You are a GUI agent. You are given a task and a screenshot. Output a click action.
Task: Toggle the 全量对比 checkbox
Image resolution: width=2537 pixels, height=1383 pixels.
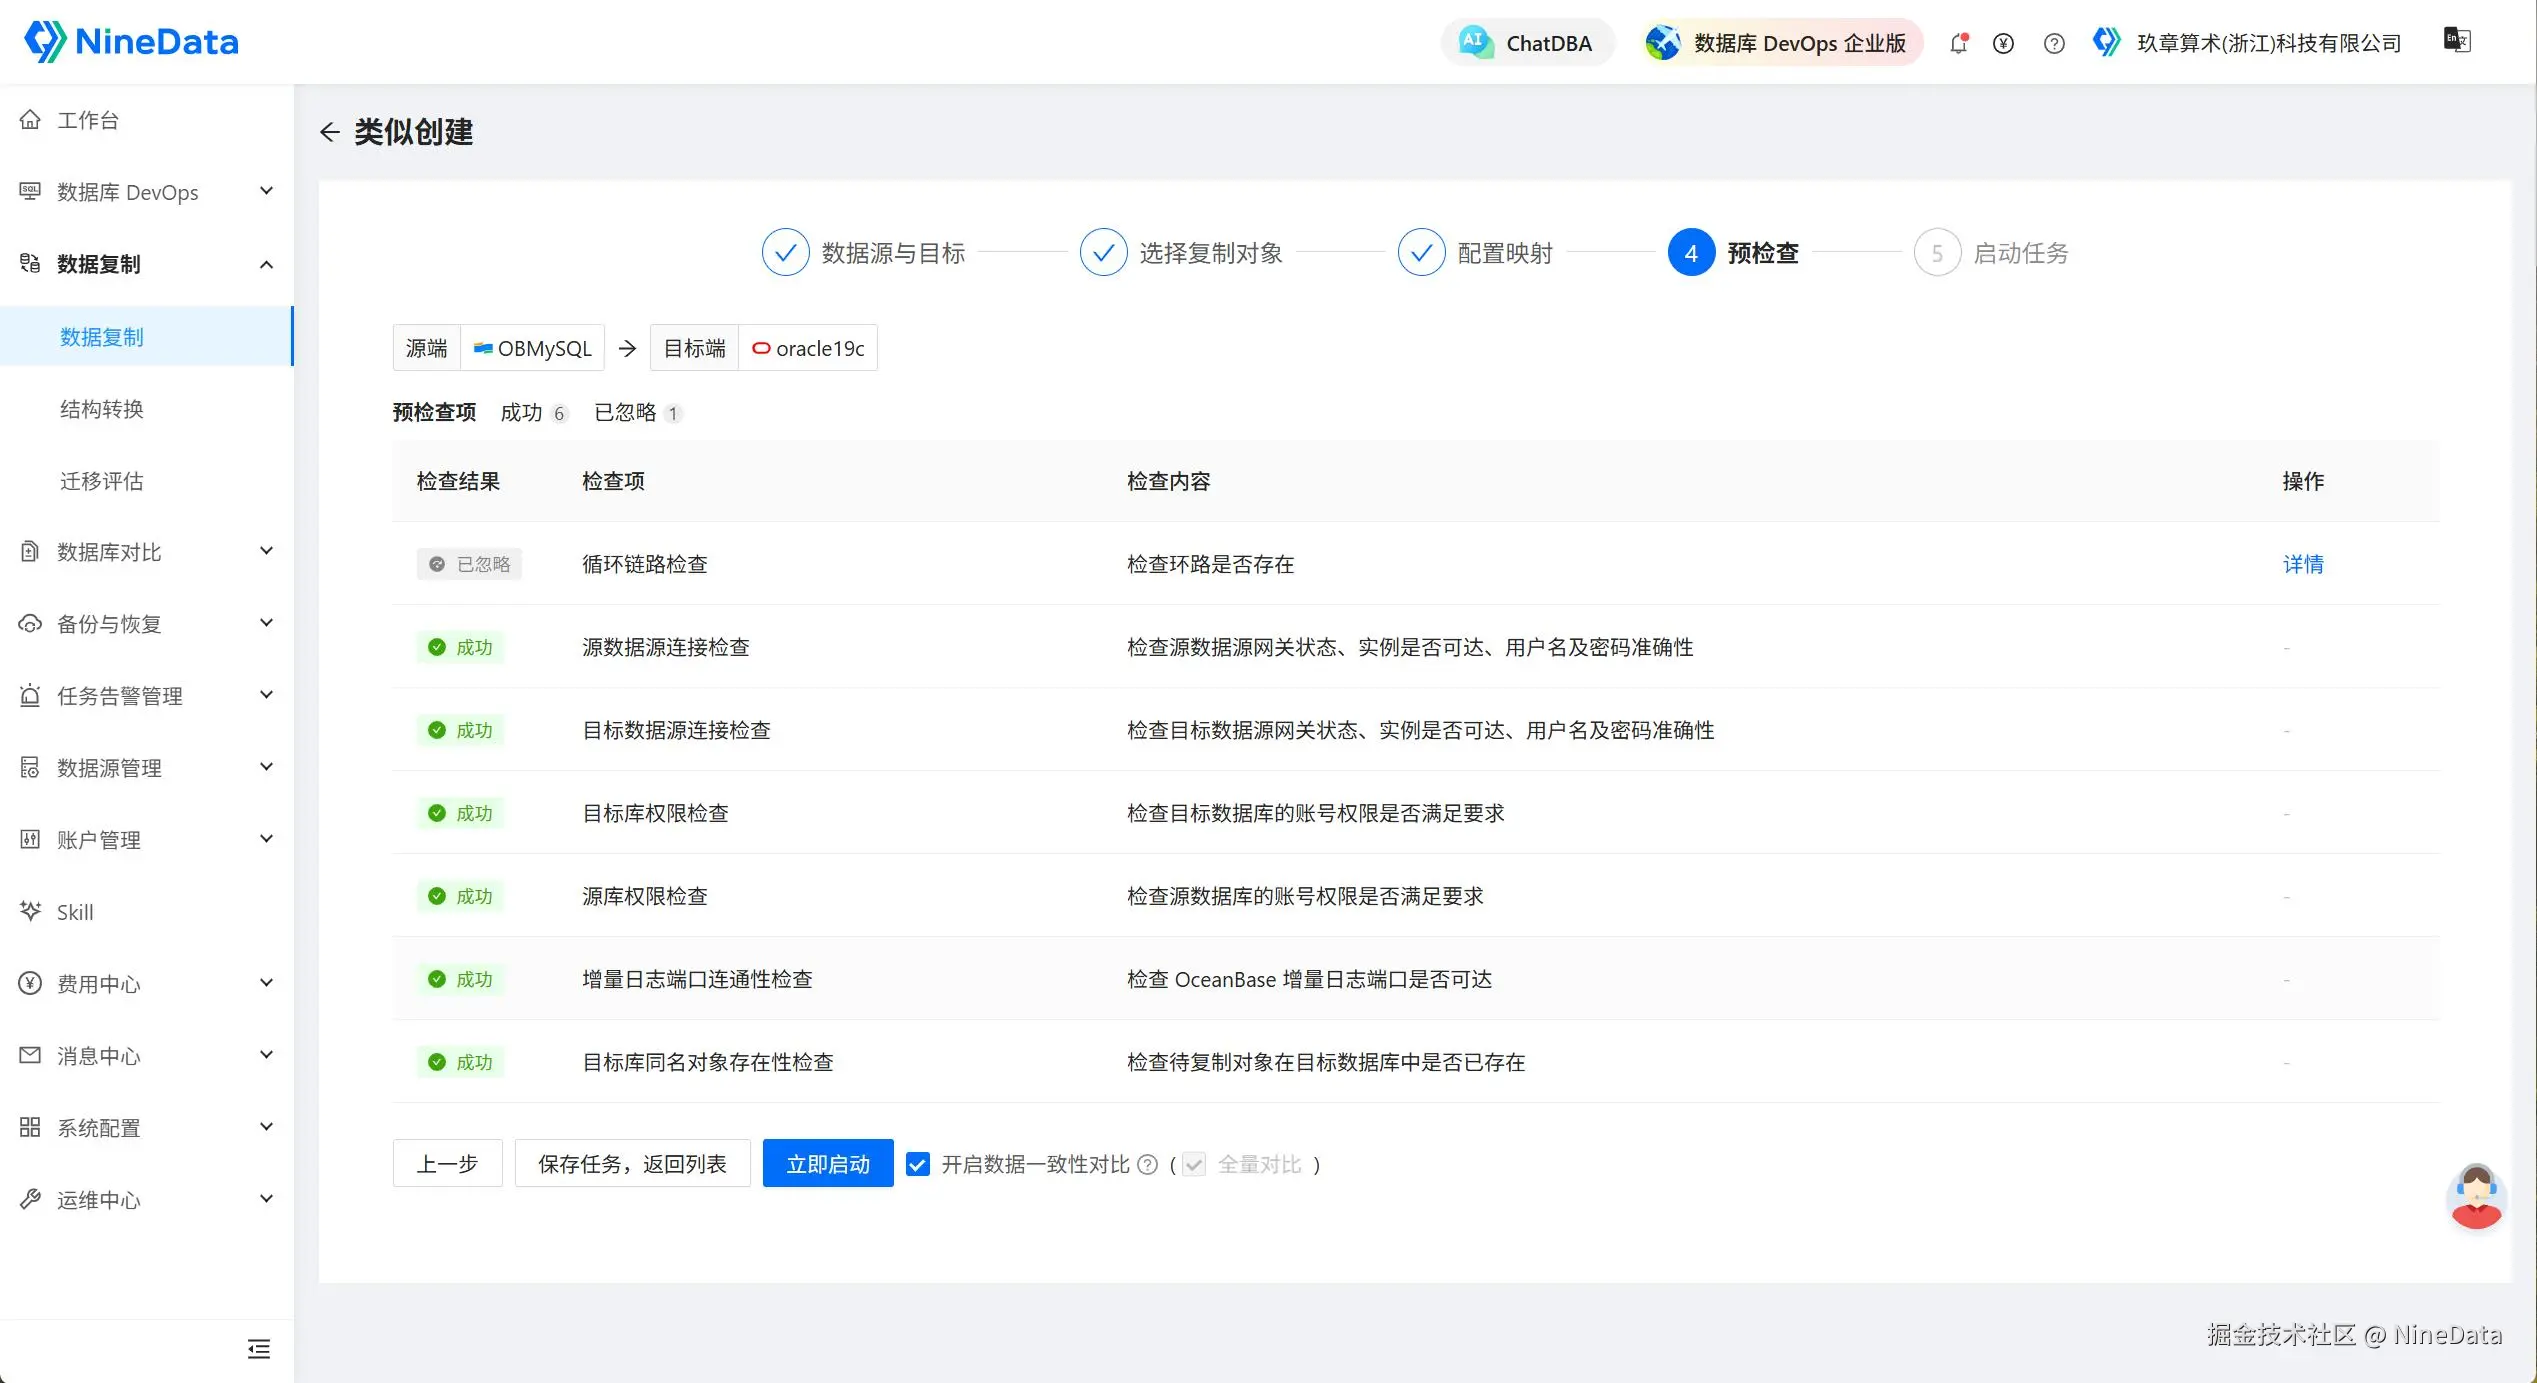click(1194, 1164)
